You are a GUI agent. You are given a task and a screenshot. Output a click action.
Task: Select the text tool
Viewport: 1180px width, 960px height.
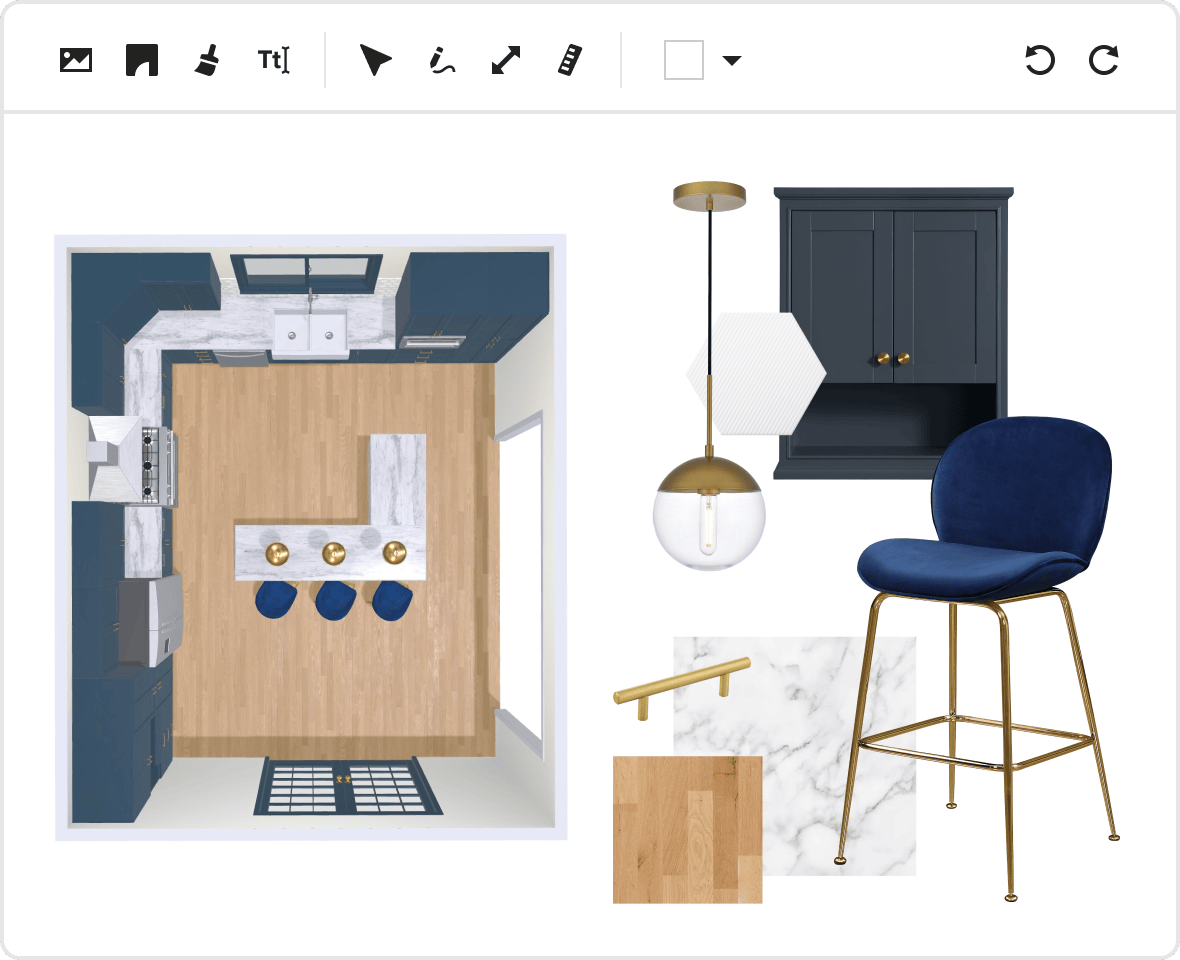(273, 60)
